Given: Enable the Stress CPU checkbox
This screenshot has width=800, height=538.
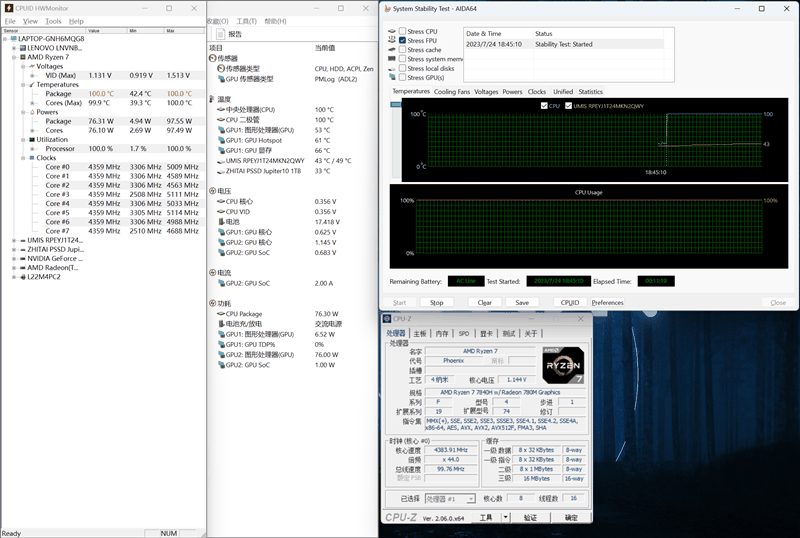Looking at the screenshot, I should pos(402,31).
